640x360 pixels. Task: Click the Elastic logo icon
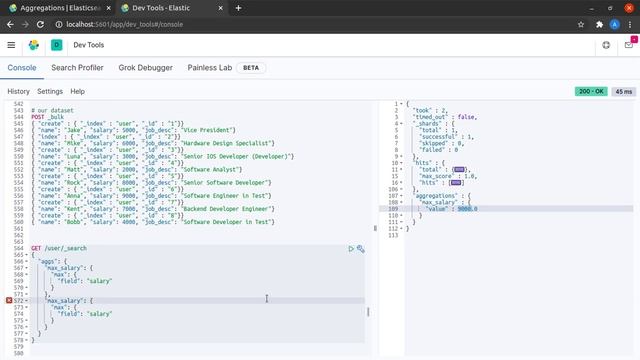pyautogui.click(x=34, y=45)
